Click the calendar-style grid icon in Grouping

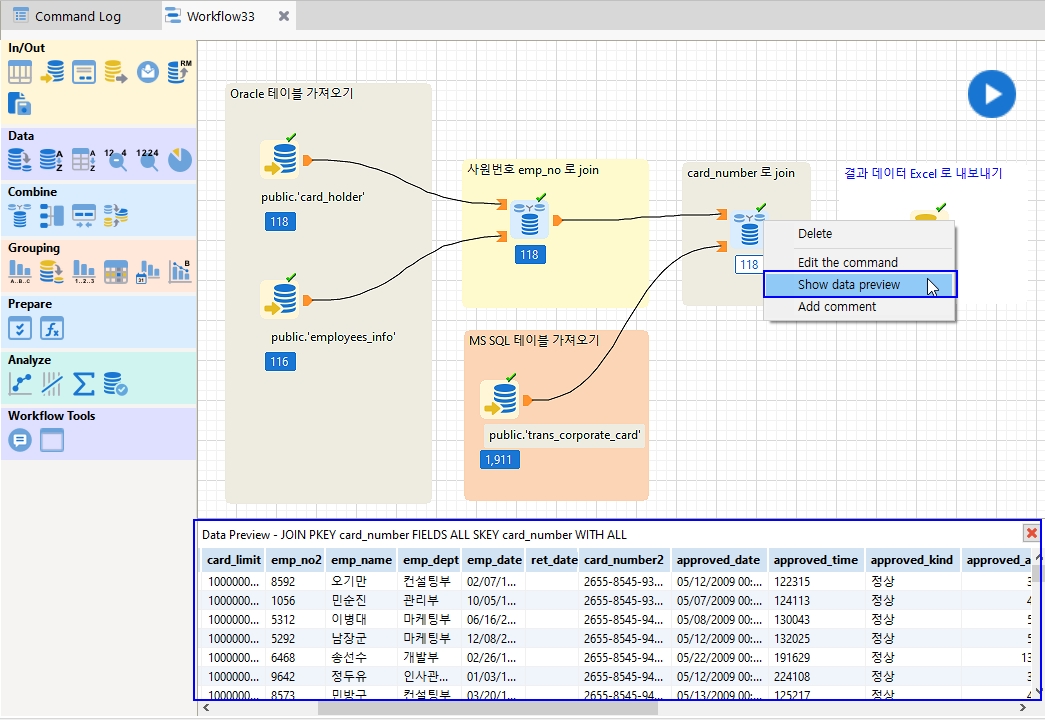tap(116, 271)
